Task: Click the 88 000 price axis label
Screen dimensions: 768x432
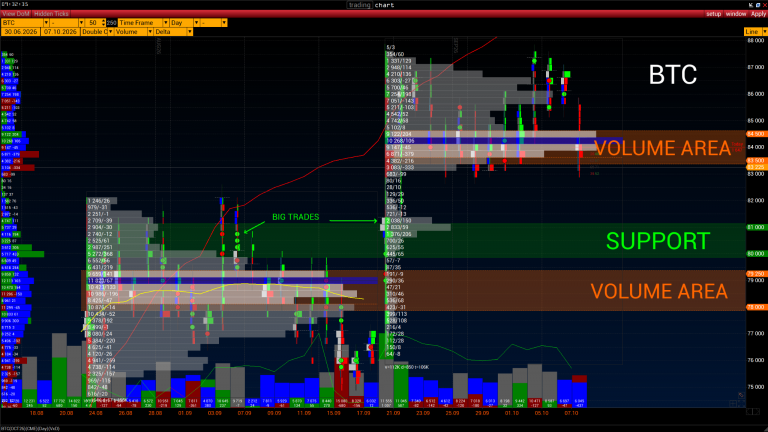Action: (756, 41)
